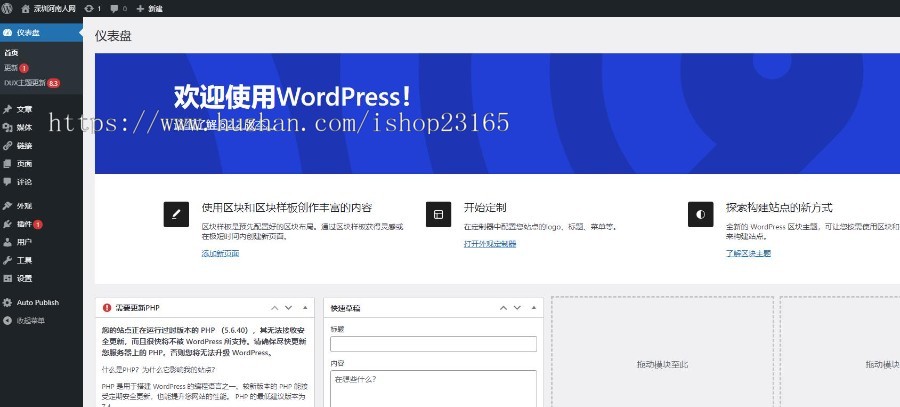Open DUX主题更新 submenu item
Screen dimensions: 900x407
coord(32,83)
